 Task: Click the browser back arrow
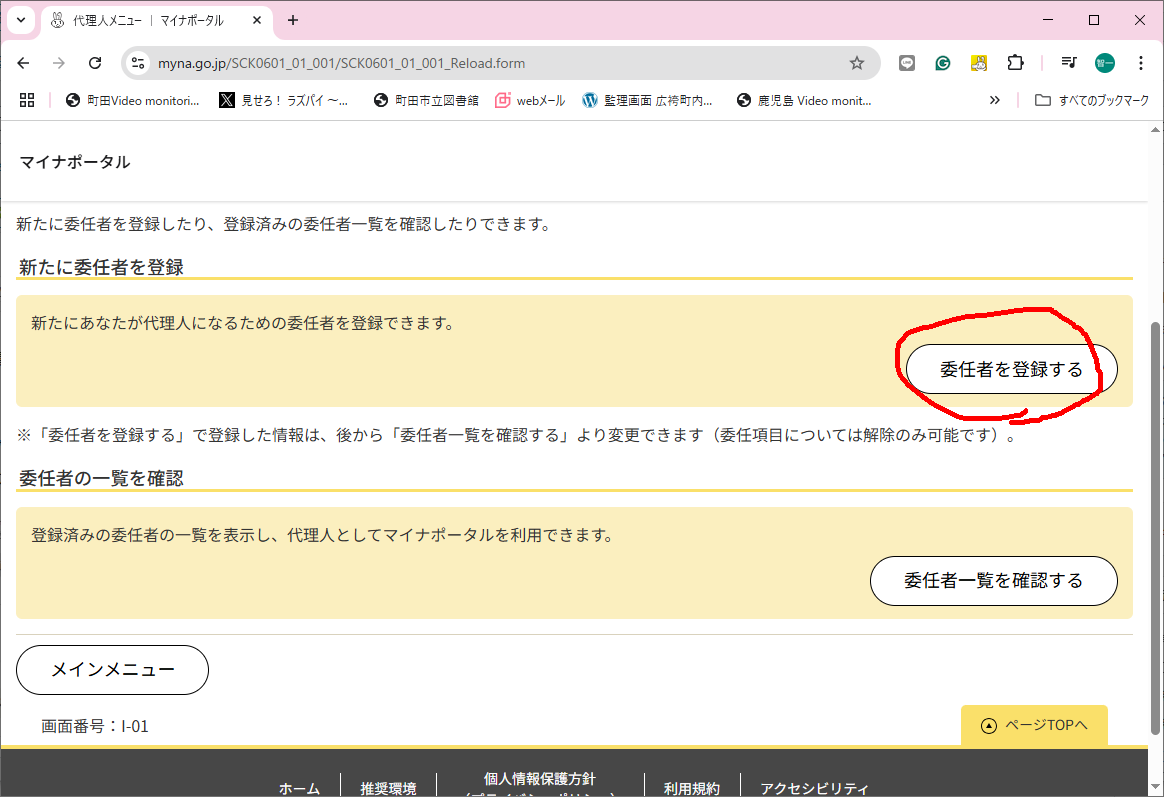click(24, 63)
